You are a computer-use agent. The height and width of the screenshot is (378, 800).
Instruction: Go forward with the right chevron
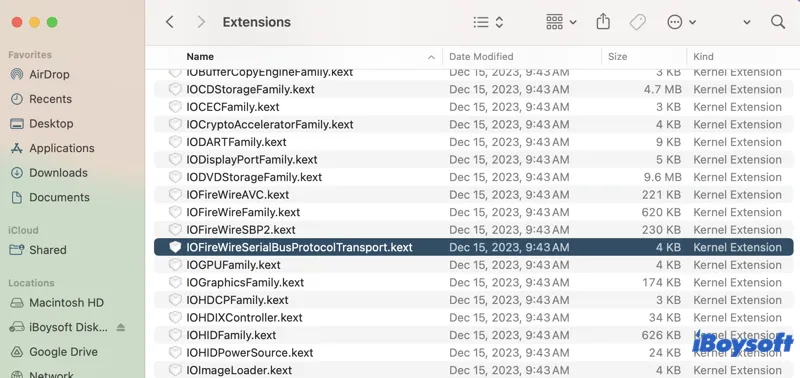click(x=201, y=22)
